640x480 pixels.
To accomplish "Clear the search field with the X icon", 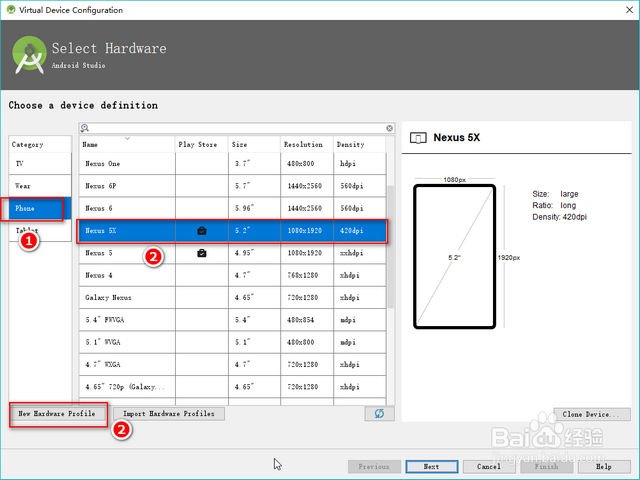I will click(389, 128).
